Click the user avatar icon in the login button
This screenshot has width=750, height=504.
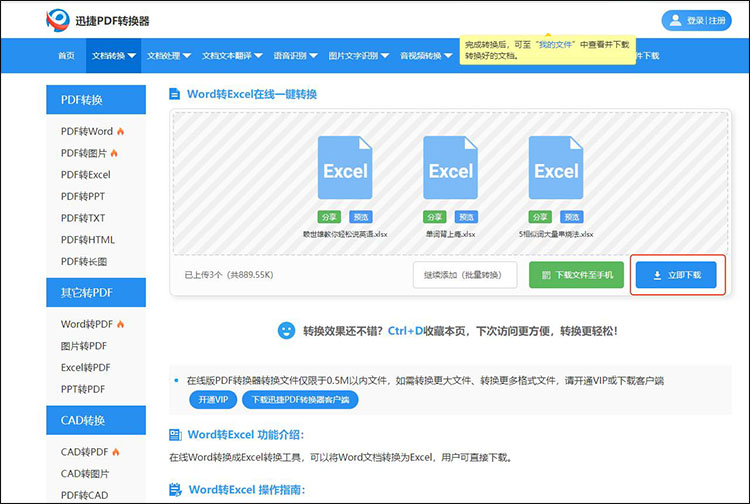675,21
